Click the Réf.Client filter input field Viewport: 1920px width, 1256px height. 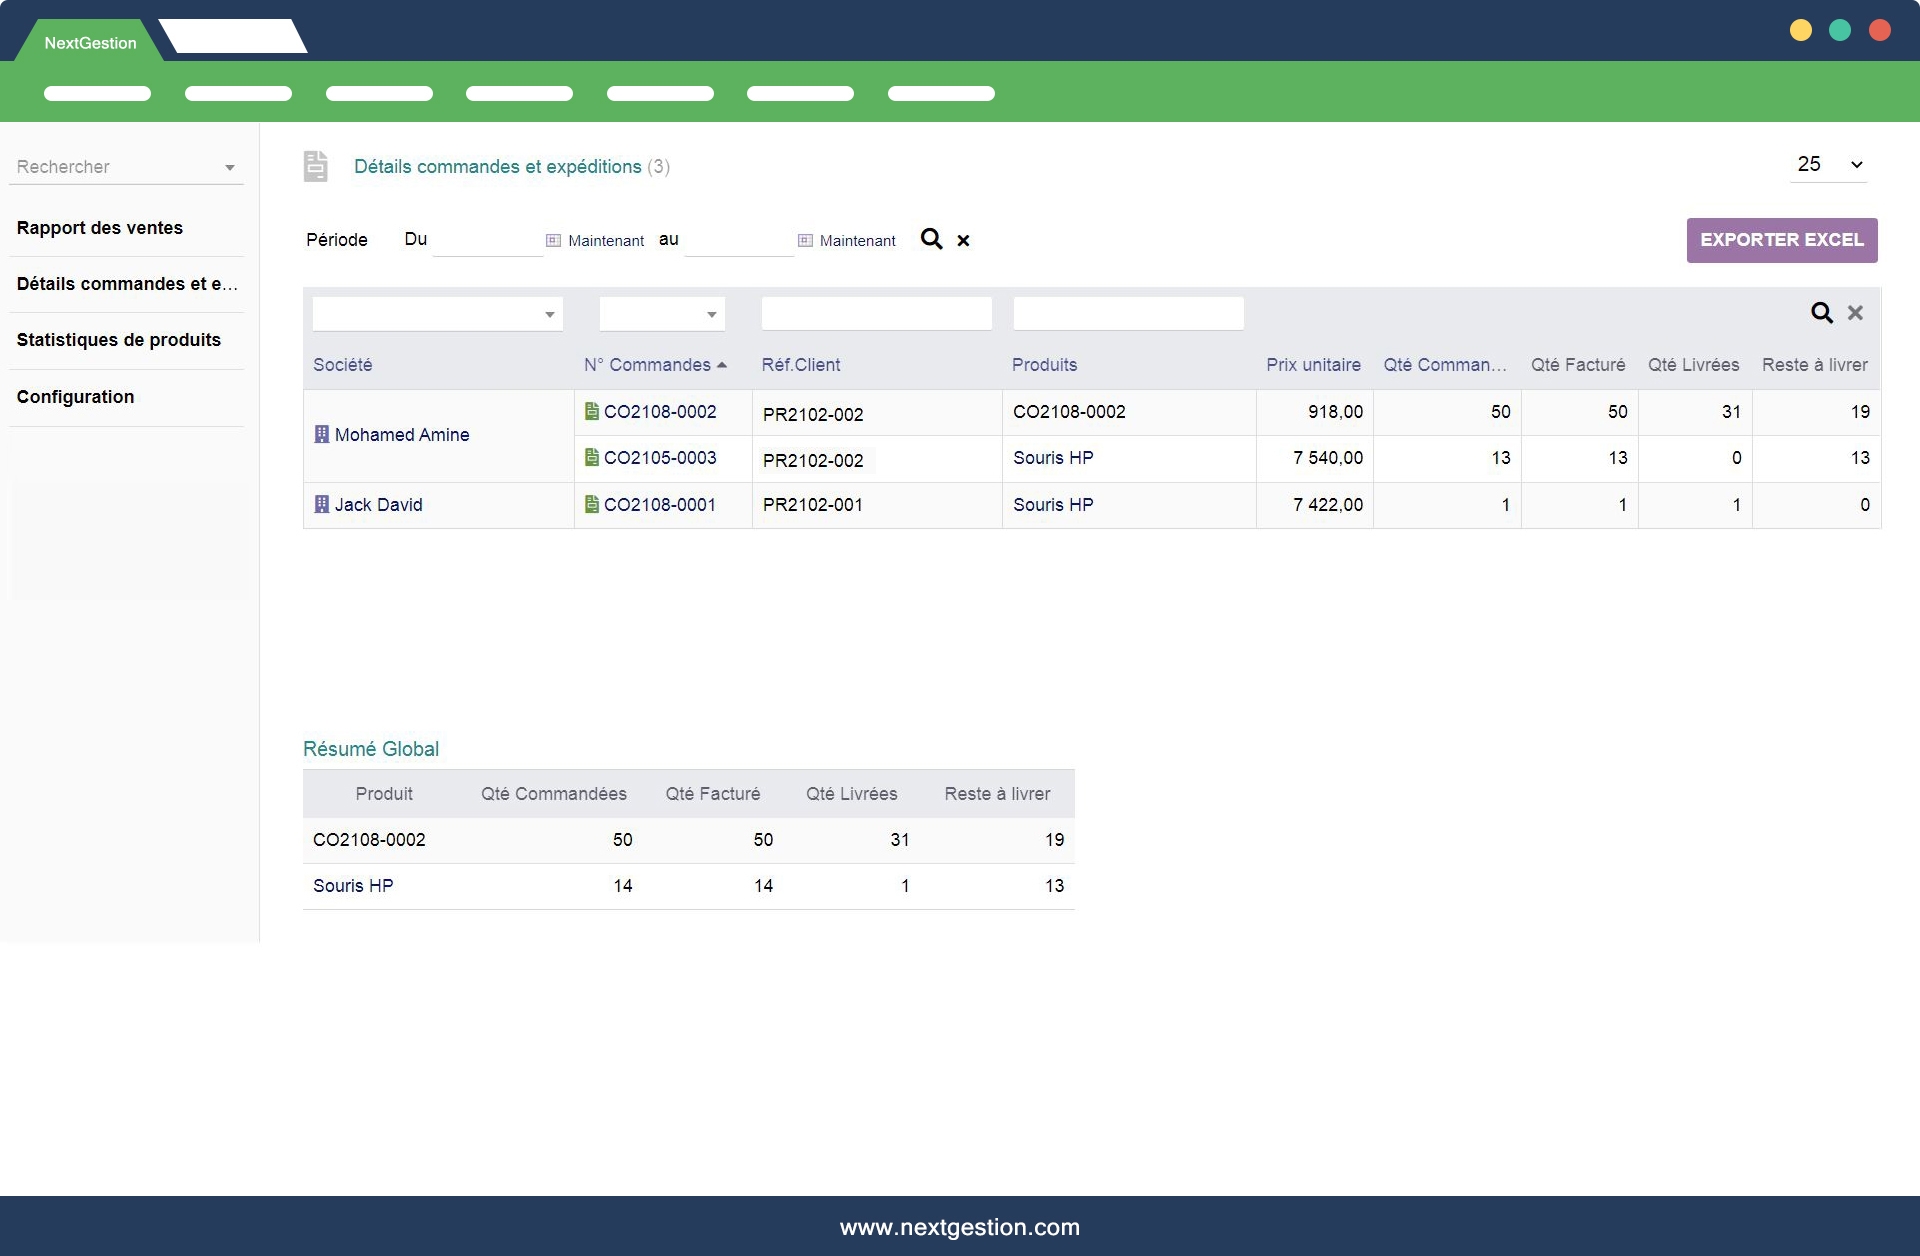(x=876, y=314)
